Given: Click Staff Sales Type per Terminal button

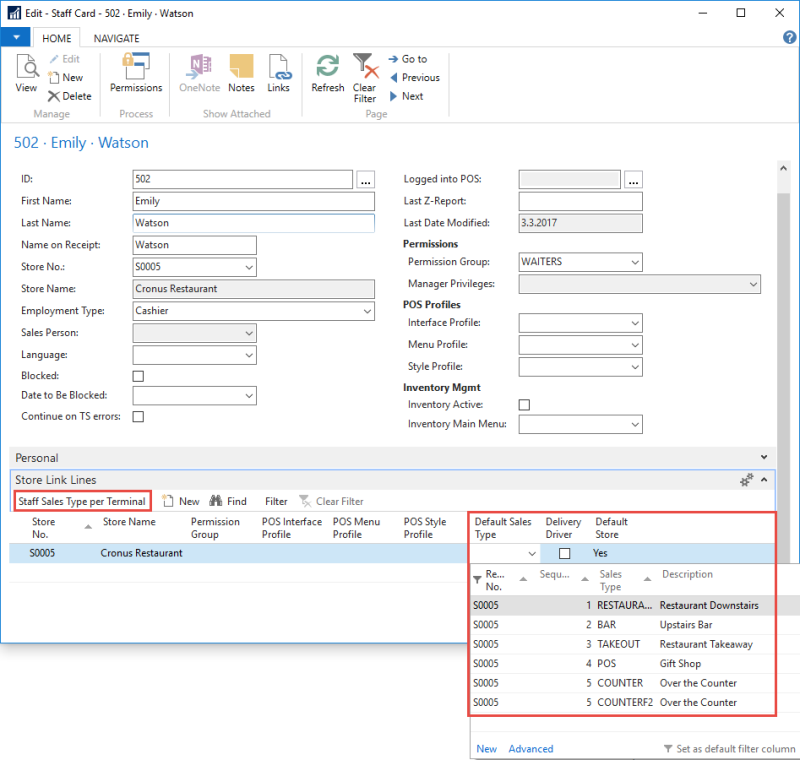Looking at the screenshot, I should (82, 501).
